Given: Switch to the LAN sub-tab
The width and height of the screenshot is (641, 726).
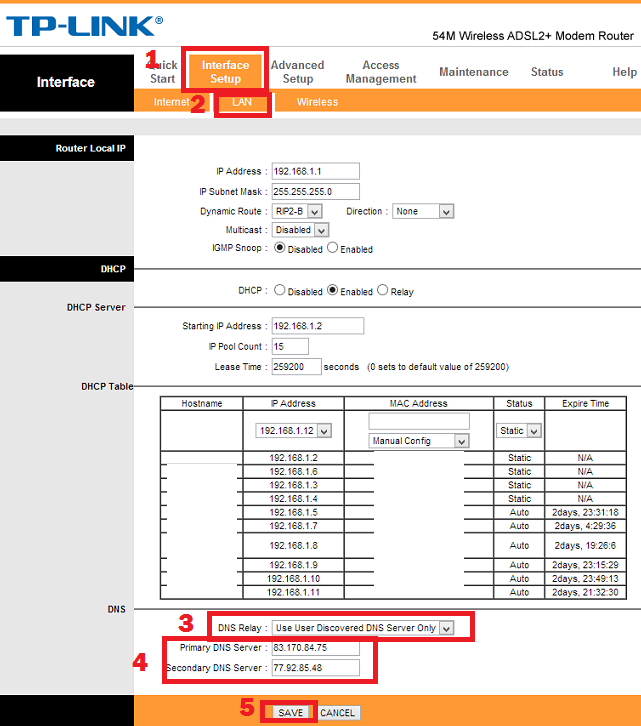Looking at the screenshot, I should (242, 102).
